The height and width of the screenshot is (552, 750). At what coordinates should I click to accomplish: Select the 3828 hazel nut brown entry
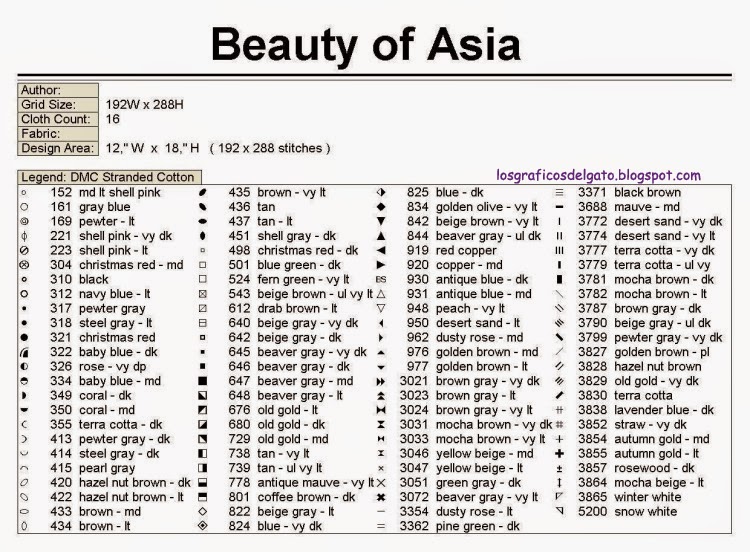[640, 366]
